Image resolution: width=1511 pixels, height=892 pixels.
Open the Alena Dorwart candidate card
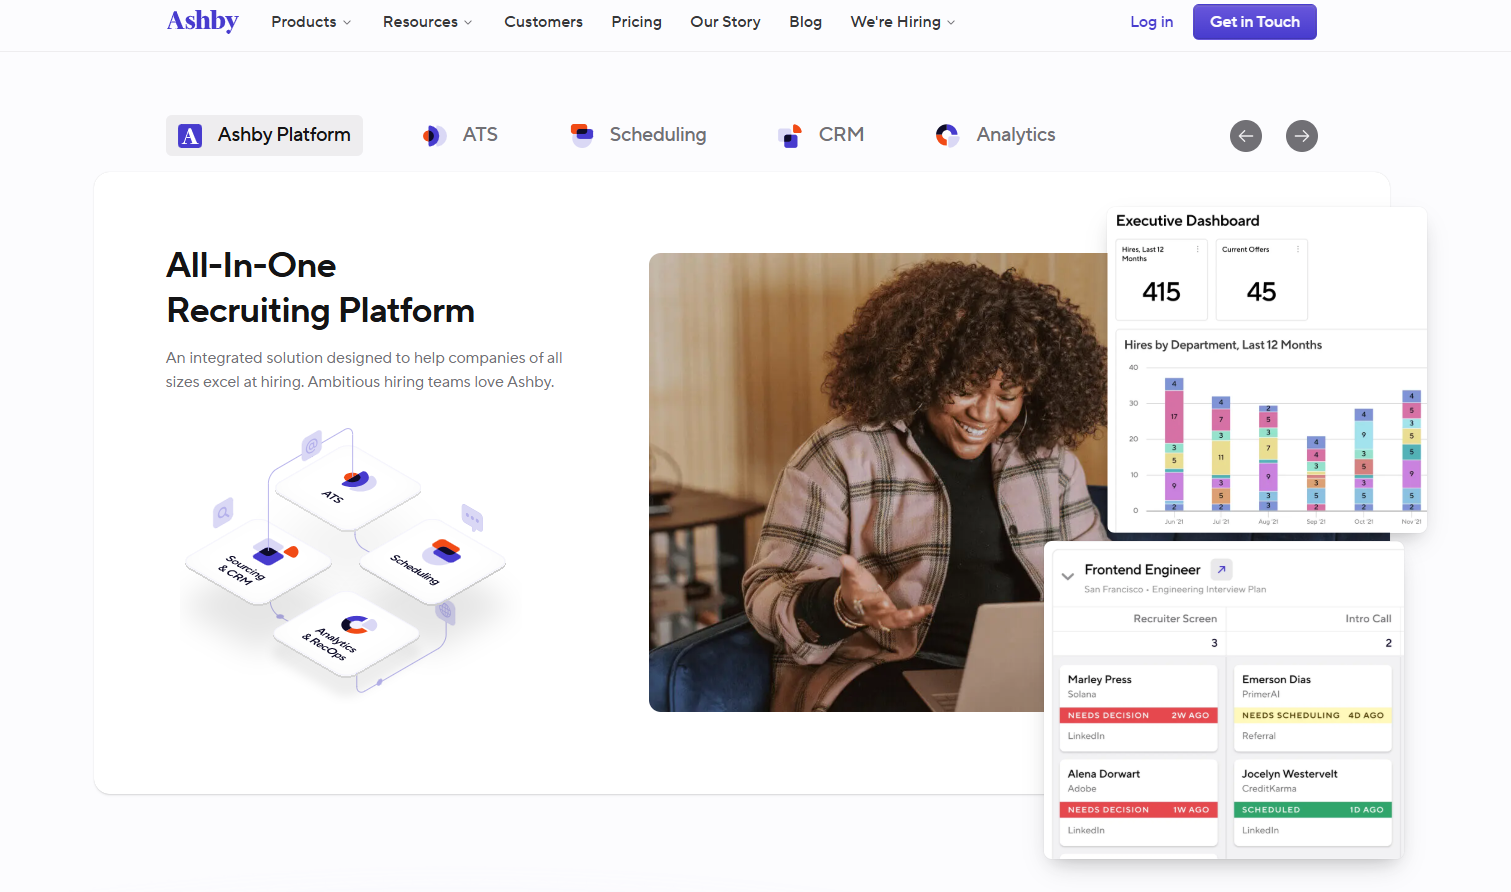1138,802
